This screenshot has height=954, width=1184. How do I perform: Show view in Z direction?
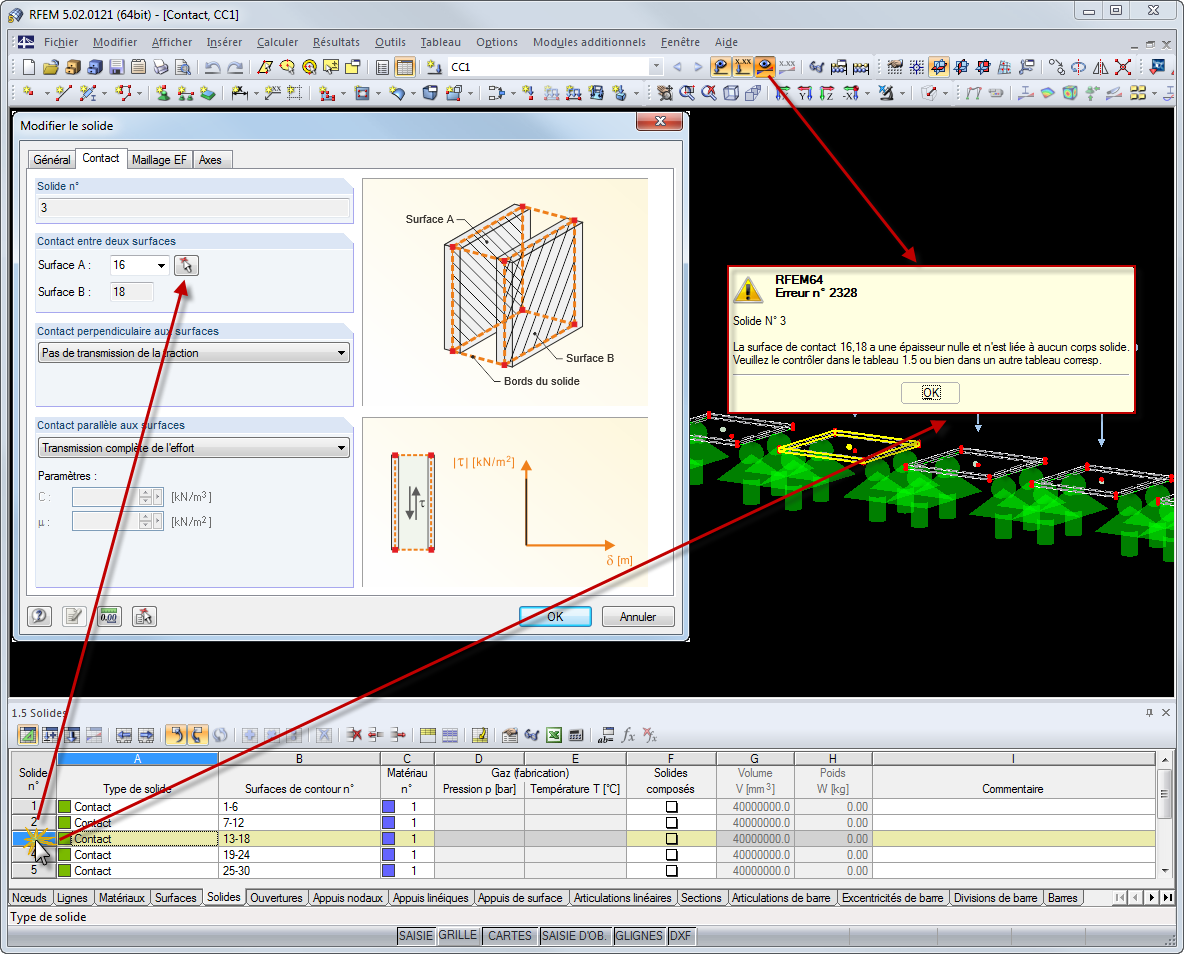(x=827, y=93)
